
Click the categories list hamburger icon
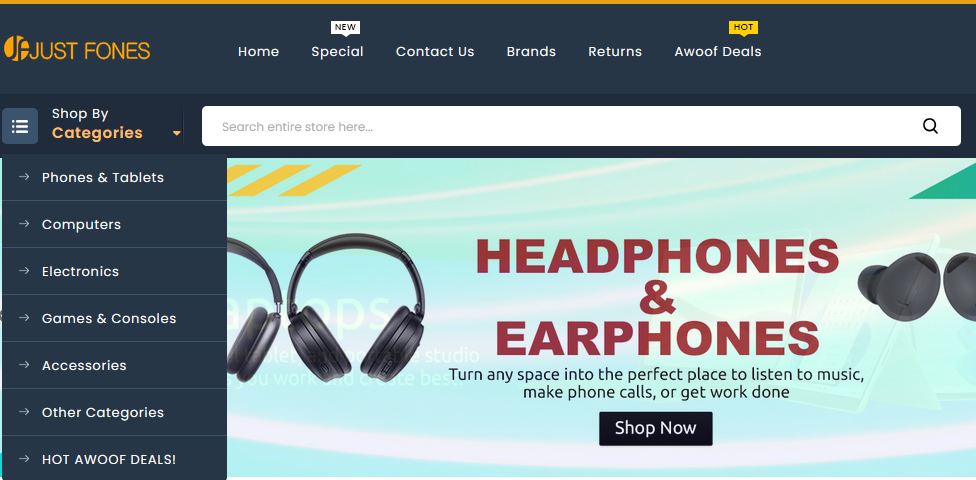(20, 126)
